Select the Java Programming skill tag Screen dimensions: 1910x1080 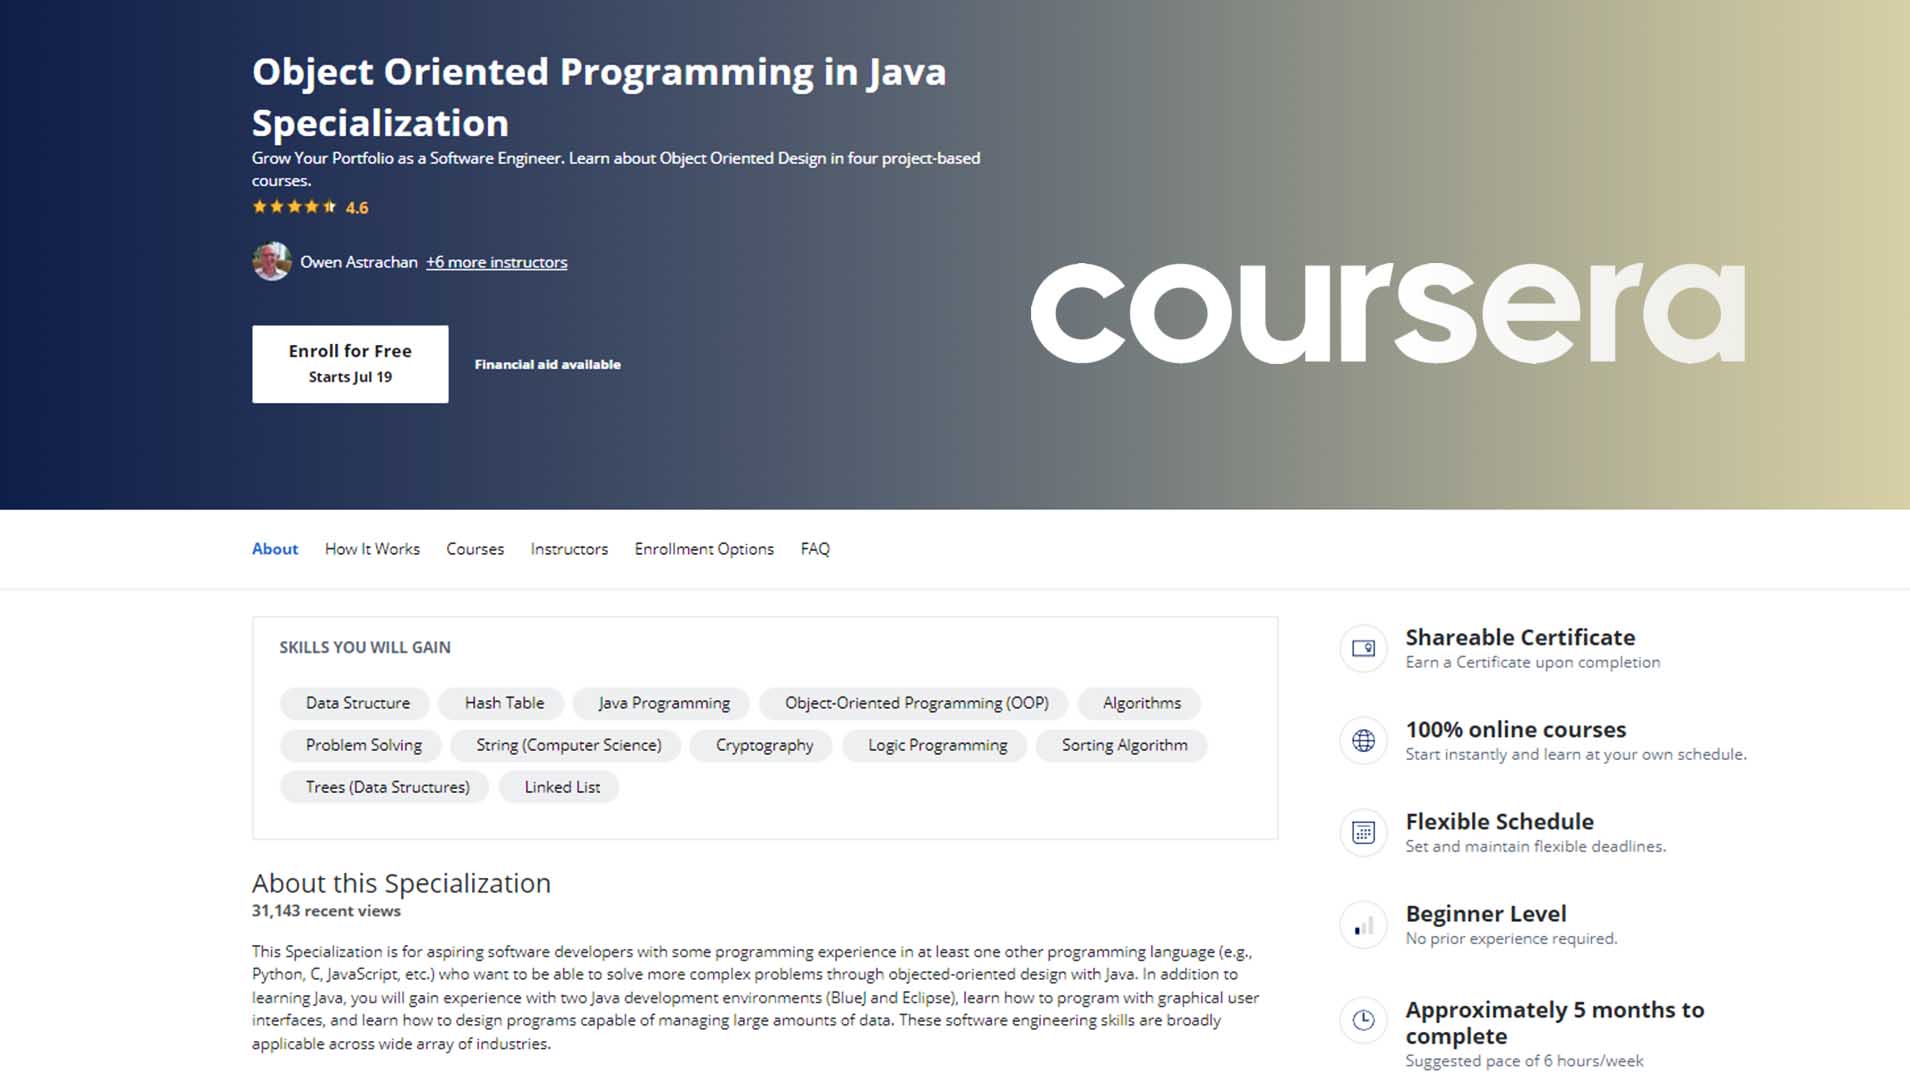click(x=662, y=703)
